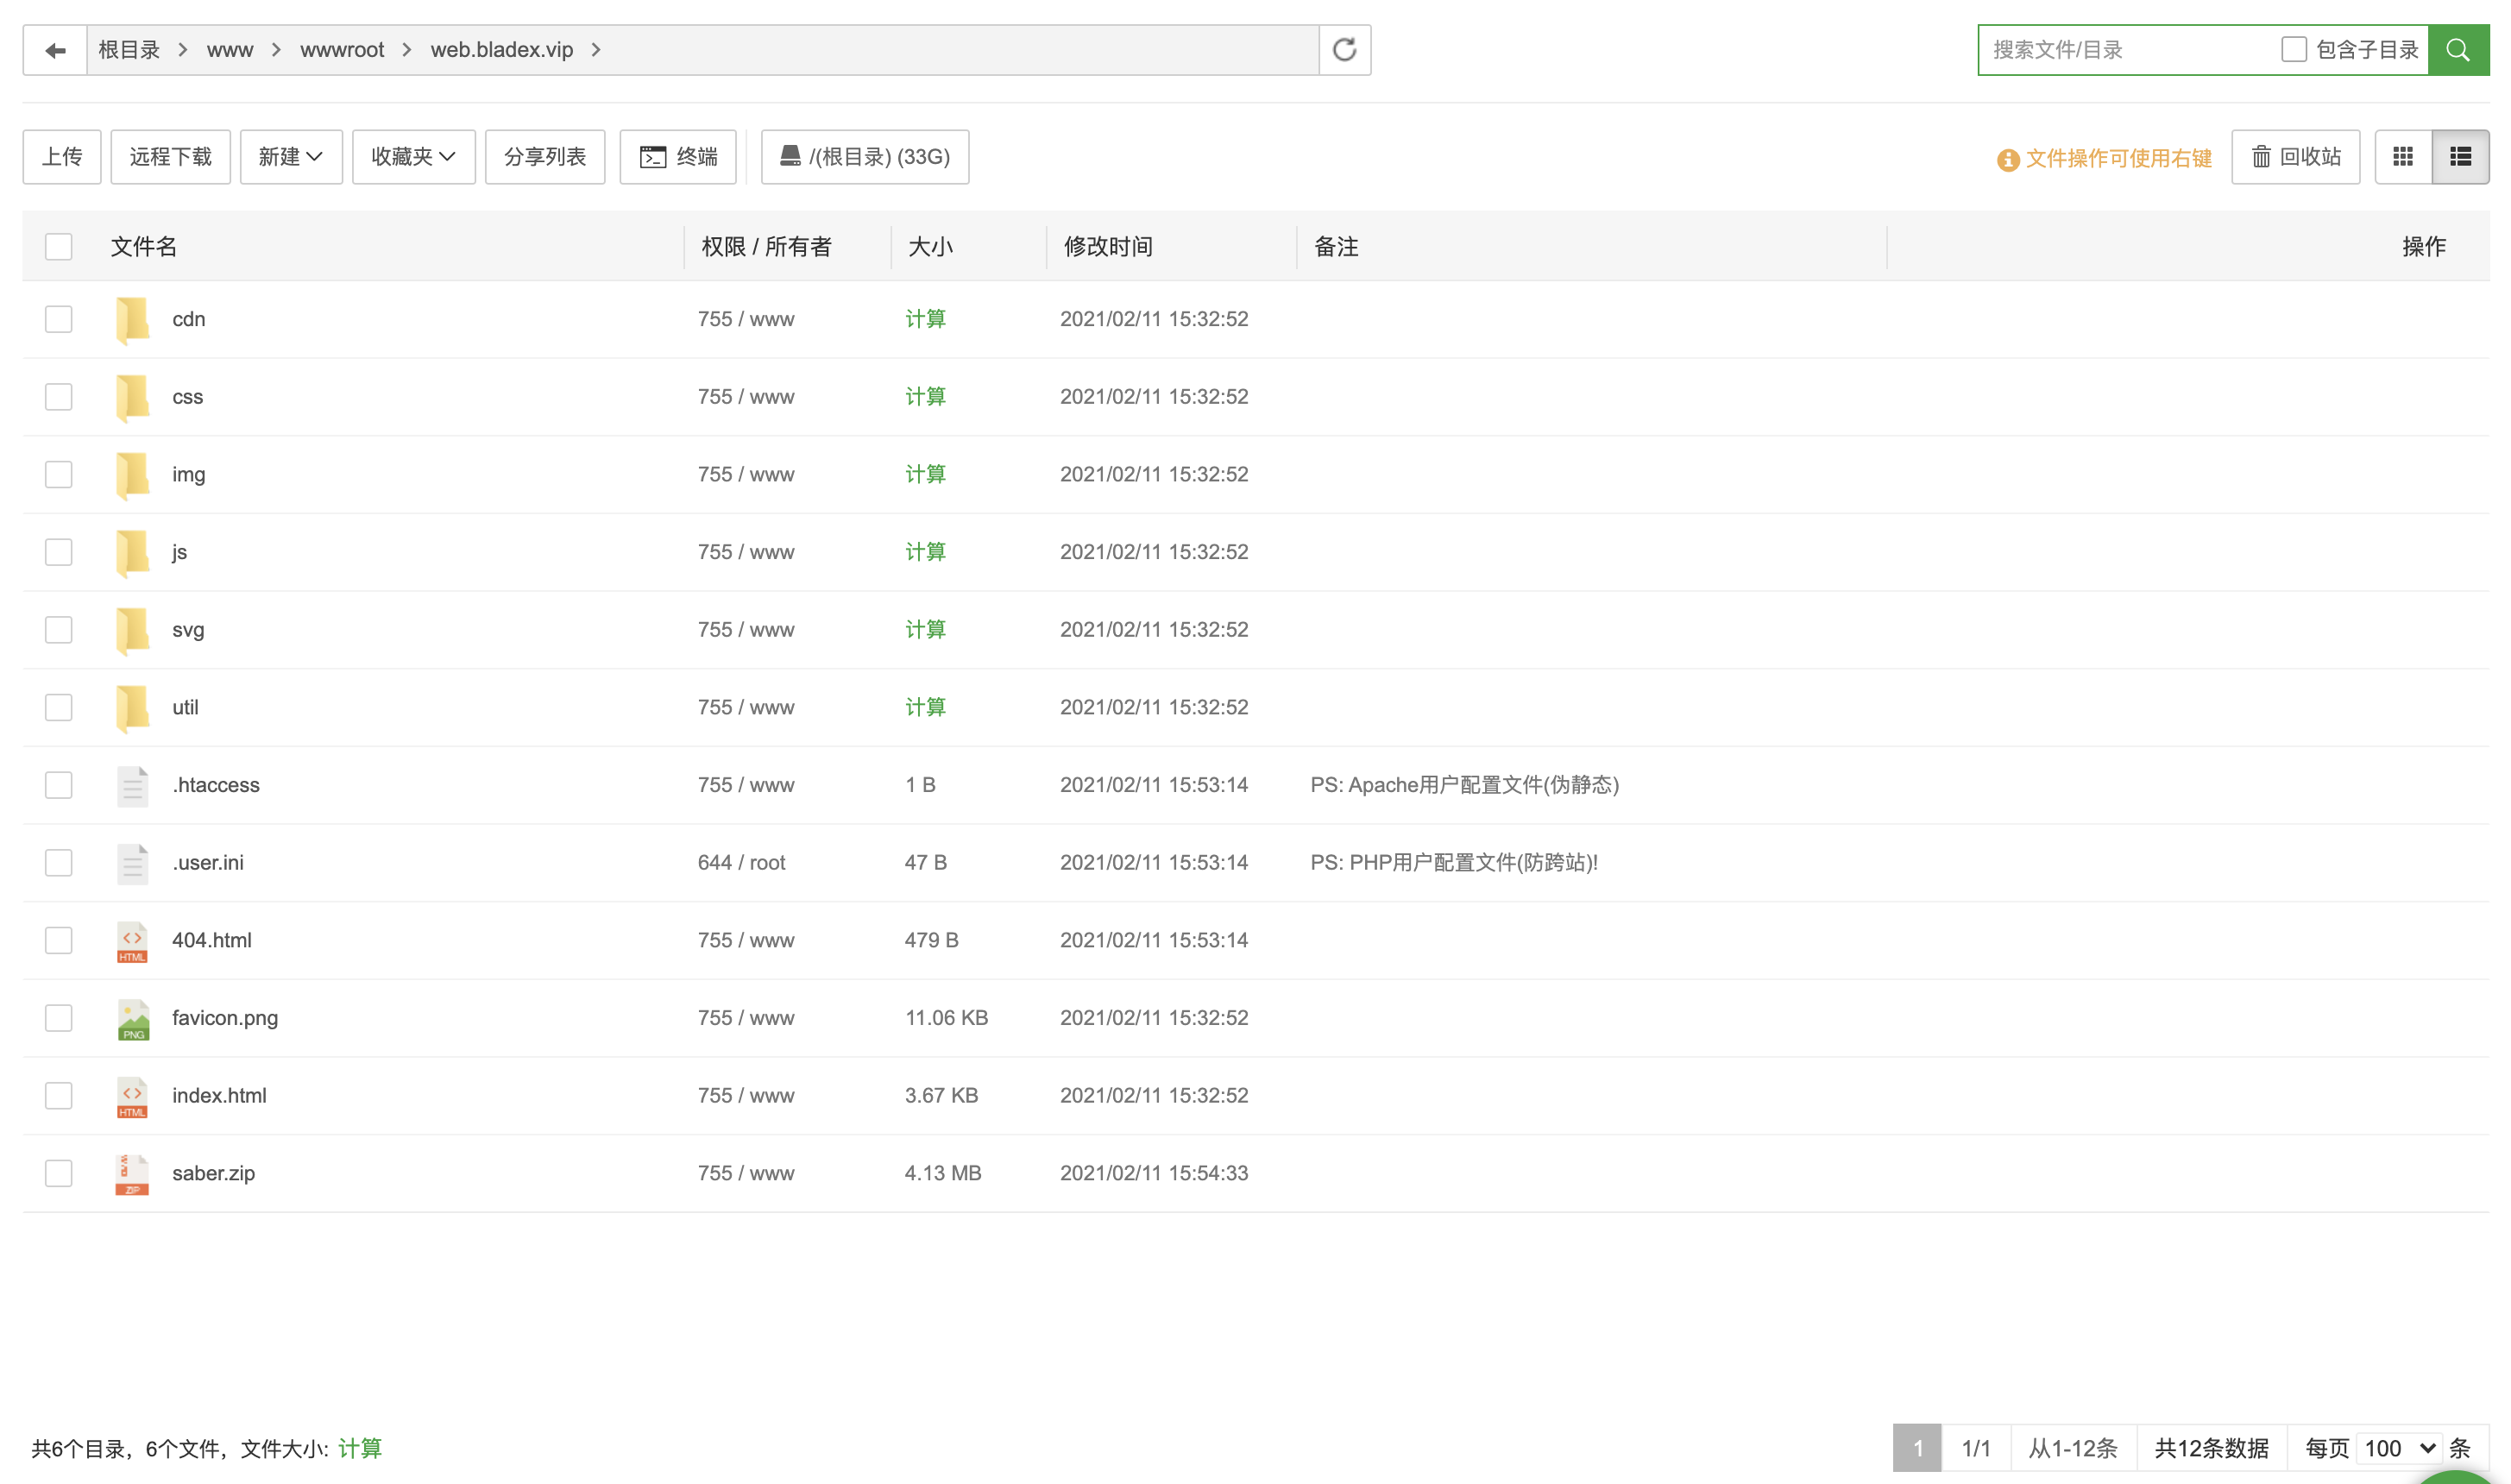Toggle the 包含子目录 checkbox
The width and height of the screenshot is (2511, 1484).
[x=2294, y=49]
